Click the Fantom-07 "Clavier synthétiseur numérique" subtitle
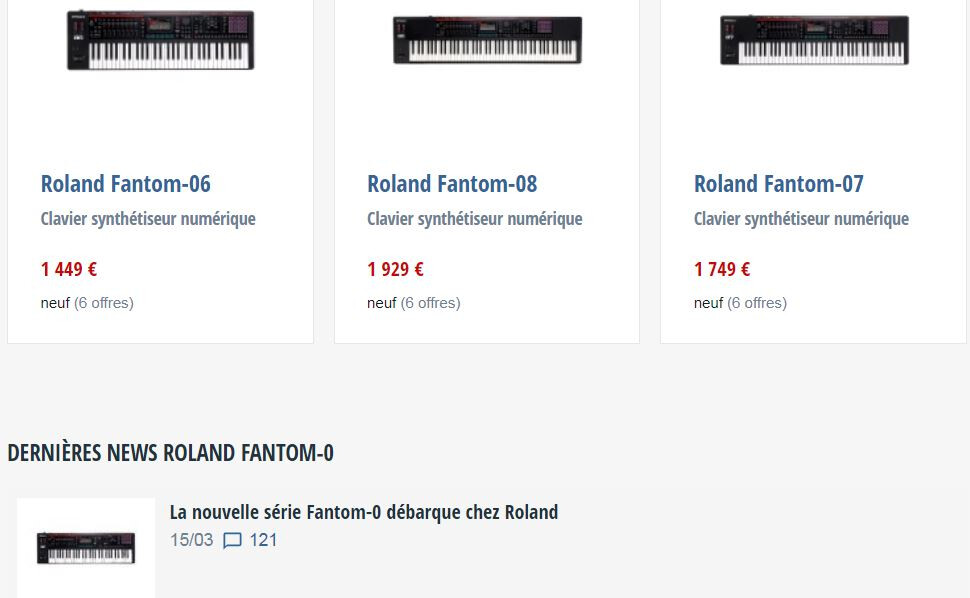Image resolution: width=970 pixels, height=598 pixels. tap(801, 219)
